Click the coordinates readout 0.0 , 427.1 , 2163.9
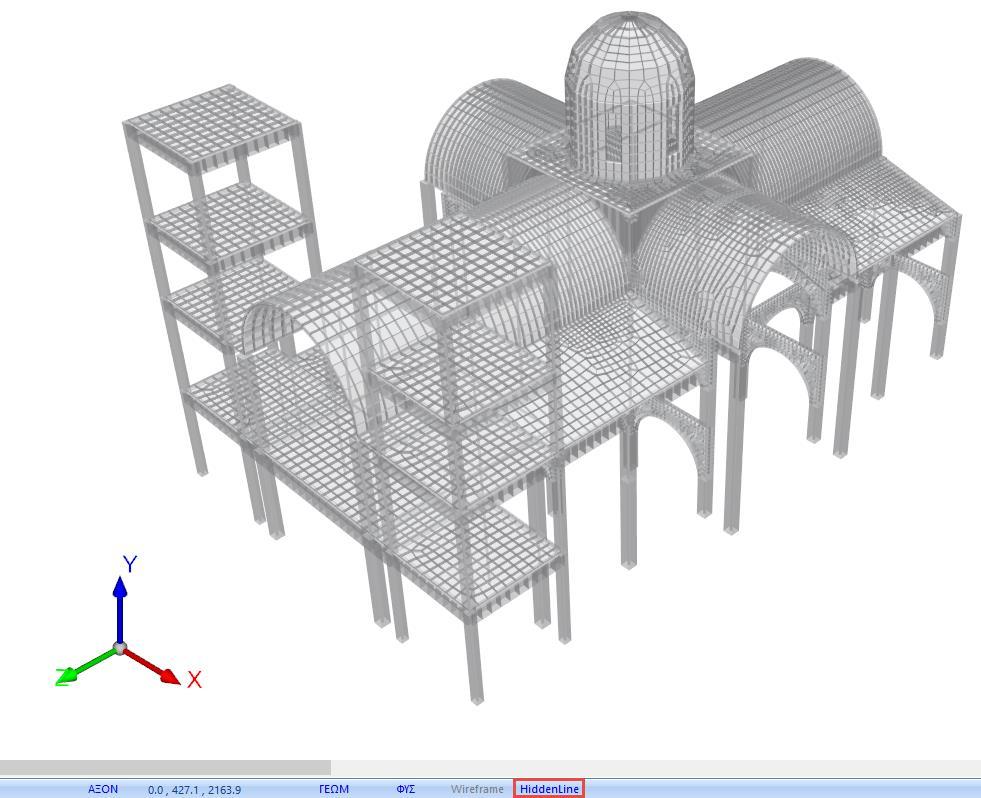Image resolution: width=981 pixels, height=798 pixels. click(195, 790)
